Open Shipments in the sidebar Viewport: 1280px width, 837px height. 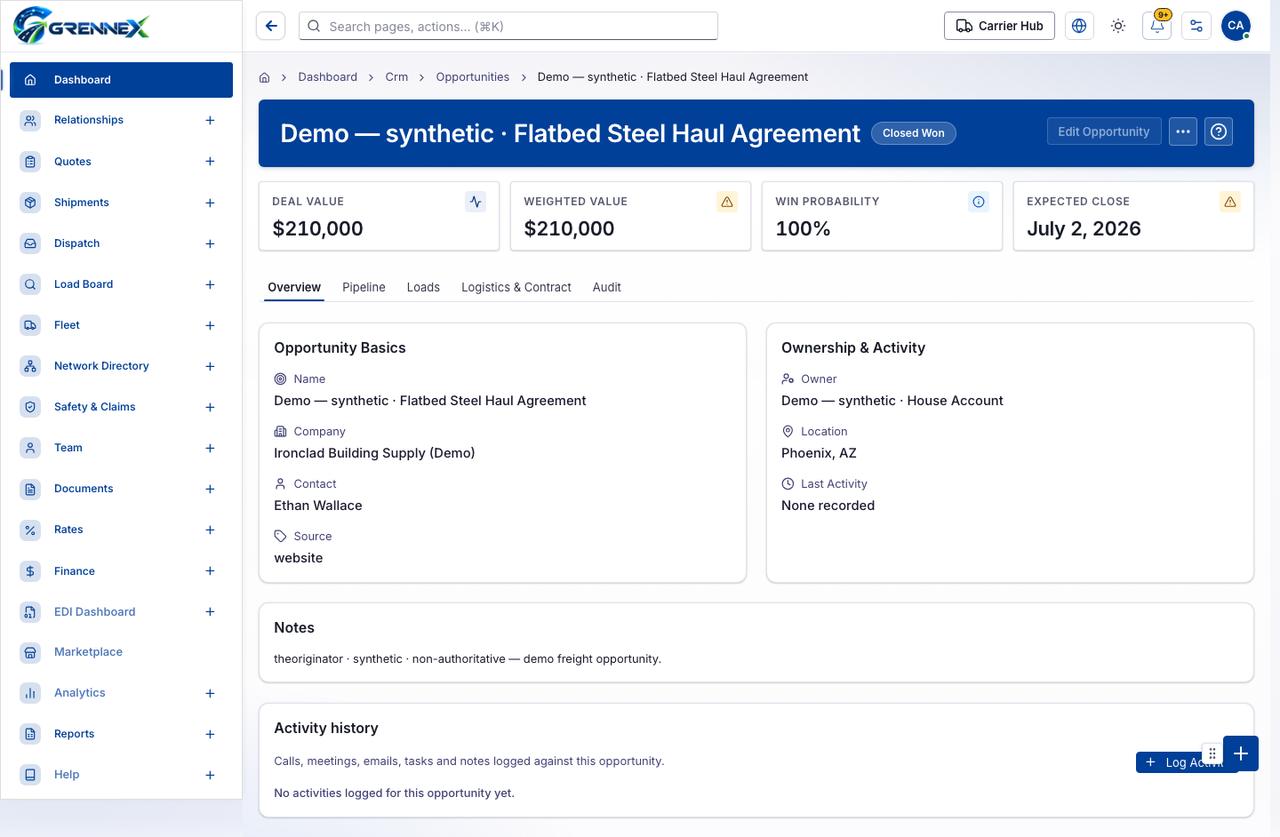coord(121,202)
